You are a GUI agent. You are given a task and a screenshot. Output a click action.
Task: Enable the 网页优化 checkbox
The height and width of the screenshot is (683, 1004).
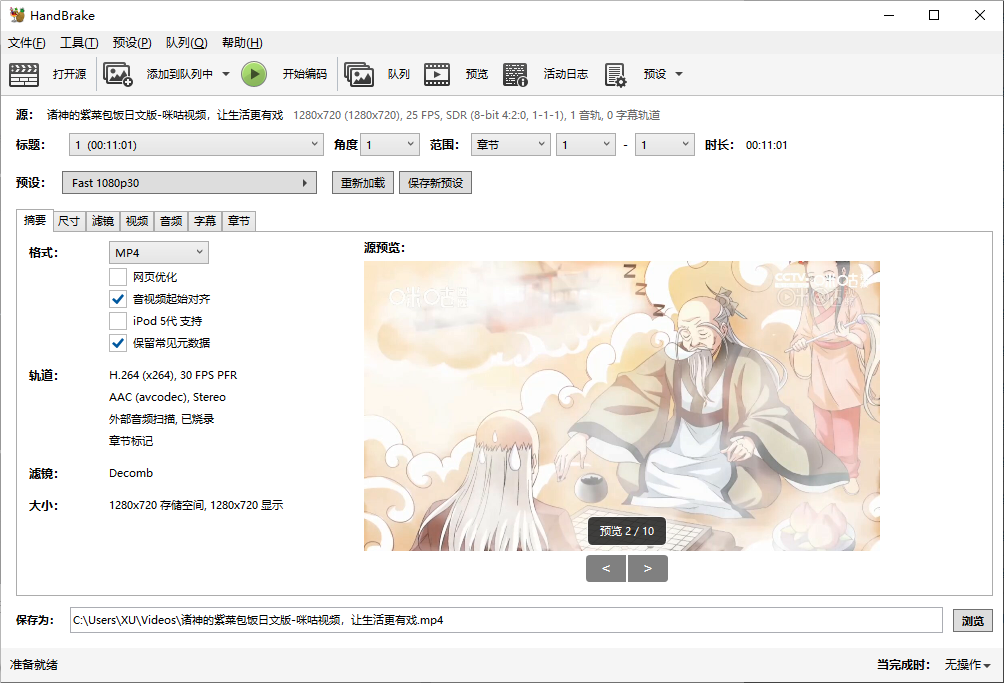click(118, 277)
